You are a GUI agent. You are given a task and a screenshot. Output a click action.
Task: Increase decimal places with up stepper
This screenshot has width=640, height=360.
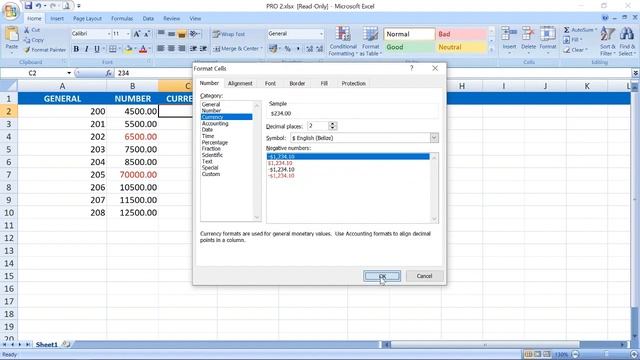coord(333,124)
